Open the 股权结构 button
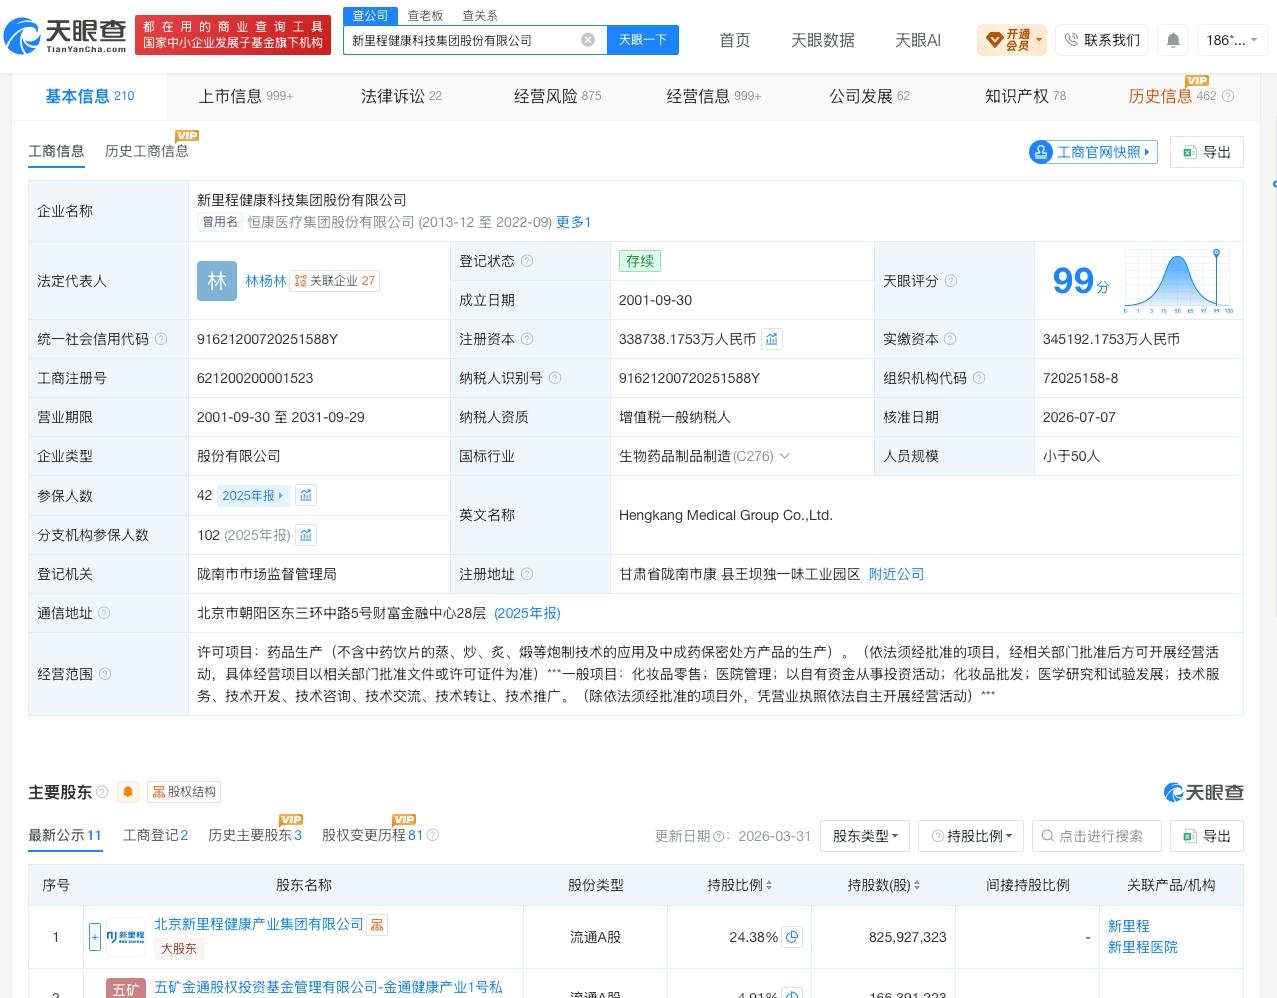The image size is (1277, 998). point(183,792)
